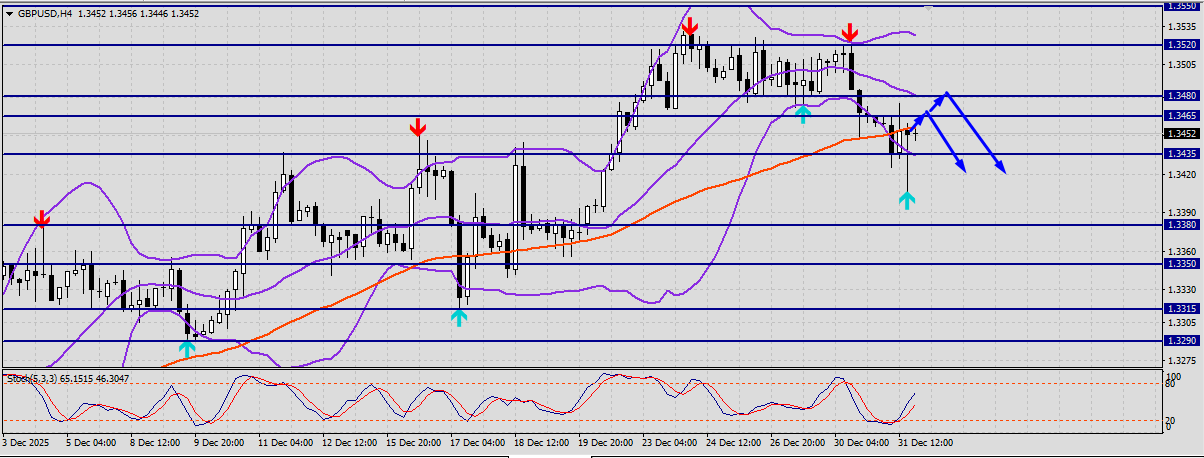Image resolution: width=1204 pixels, height=458 pixels.
Task: Click the 8 Dec 12:00 time label
Action: coord(155,442)
